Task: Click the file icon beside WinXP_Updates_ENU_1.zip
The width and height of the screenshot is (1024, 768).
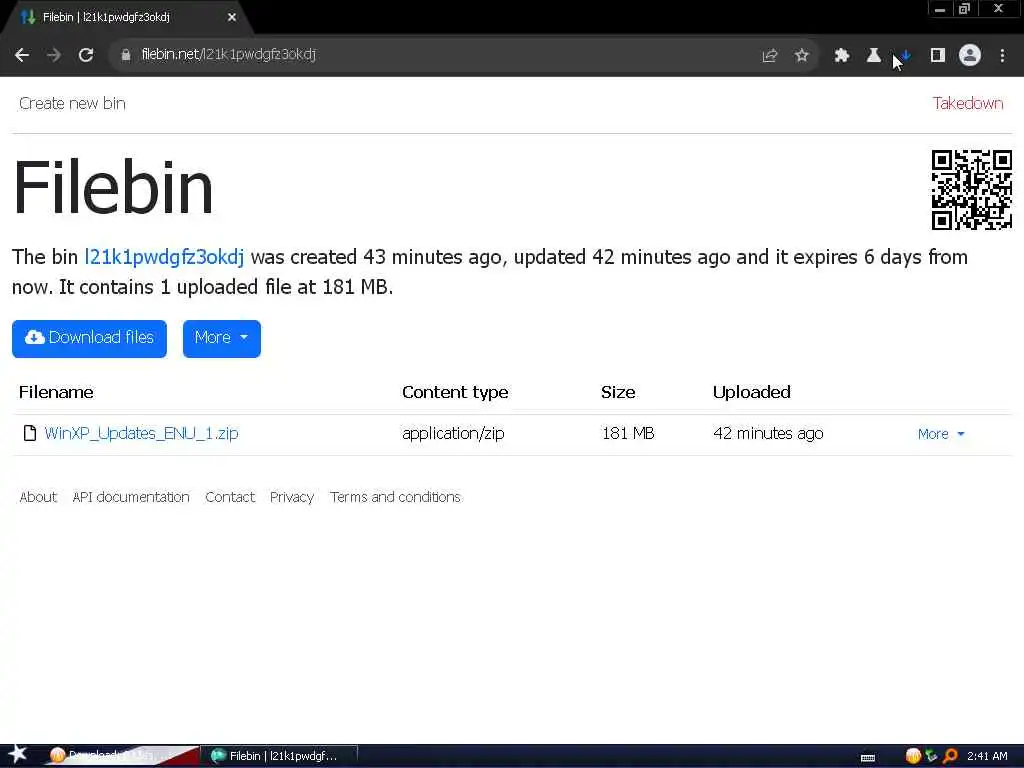Action: [29, 433]
